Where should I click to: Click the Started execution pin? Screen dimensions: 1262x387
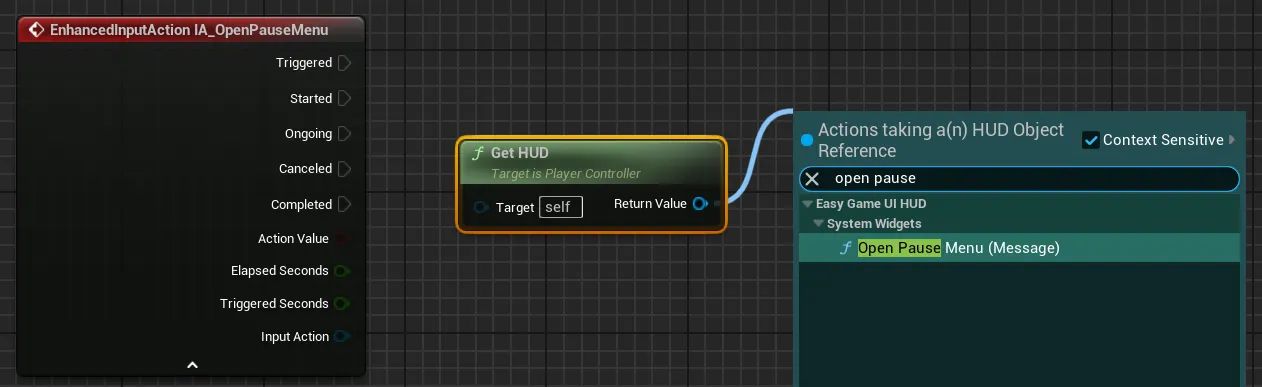pyautogui.click(x=344, y=98)
